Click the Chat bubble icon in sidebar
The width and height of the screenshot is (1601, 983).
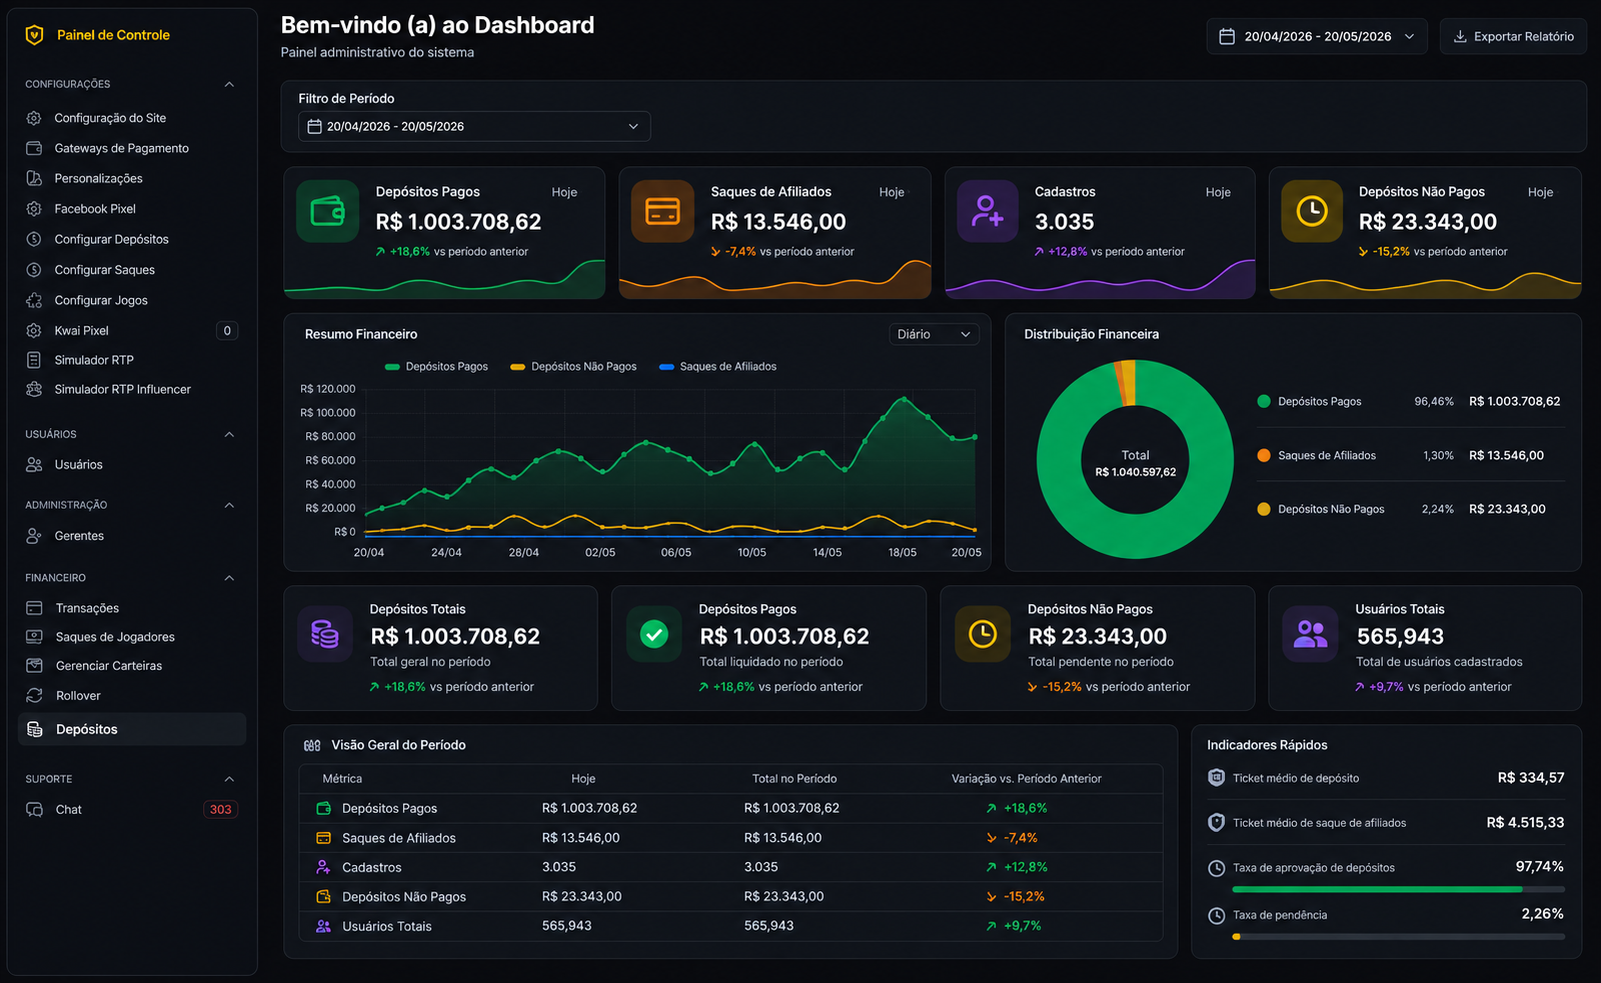pos(34,810)
